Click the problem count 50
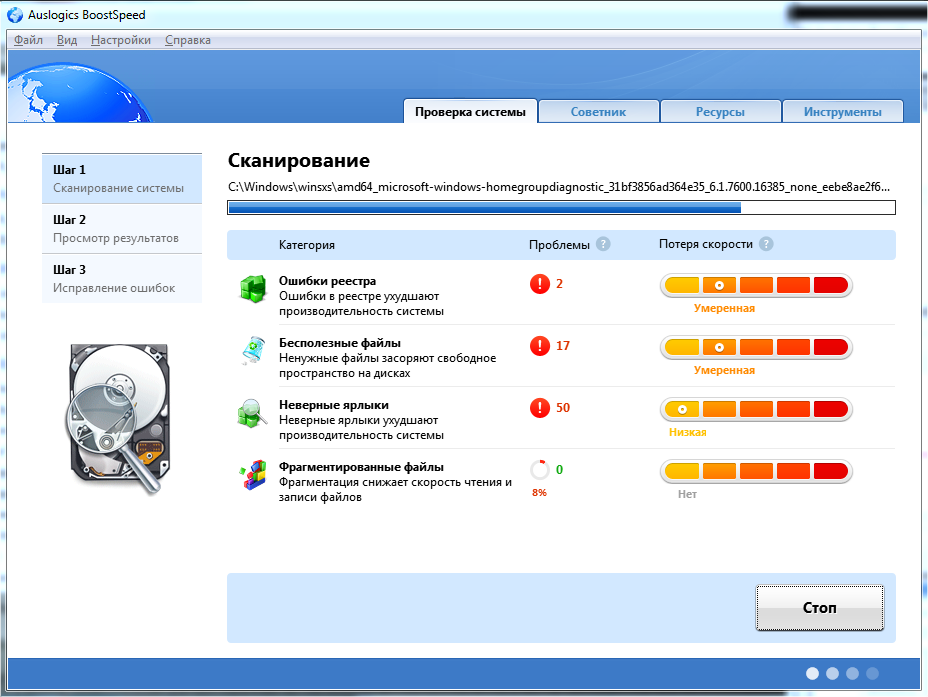928x697 pixels. 563,408
